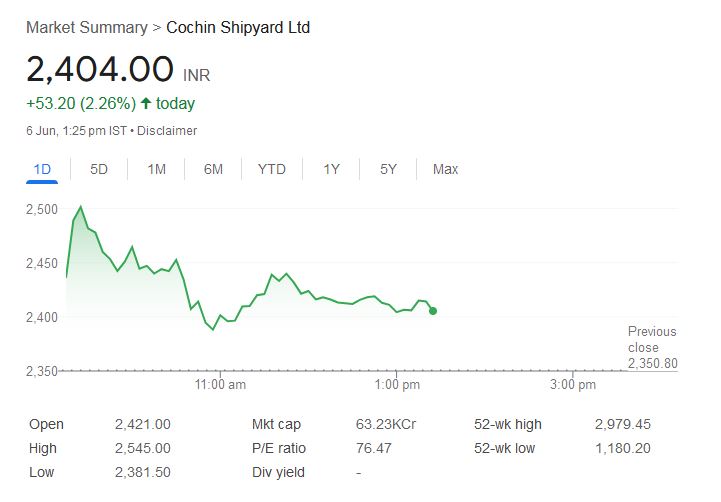The width and height of the screenshot is (721, 502).
Task: Click the 52-wk high value 2,979.45
Action: (x=622, y=424)
